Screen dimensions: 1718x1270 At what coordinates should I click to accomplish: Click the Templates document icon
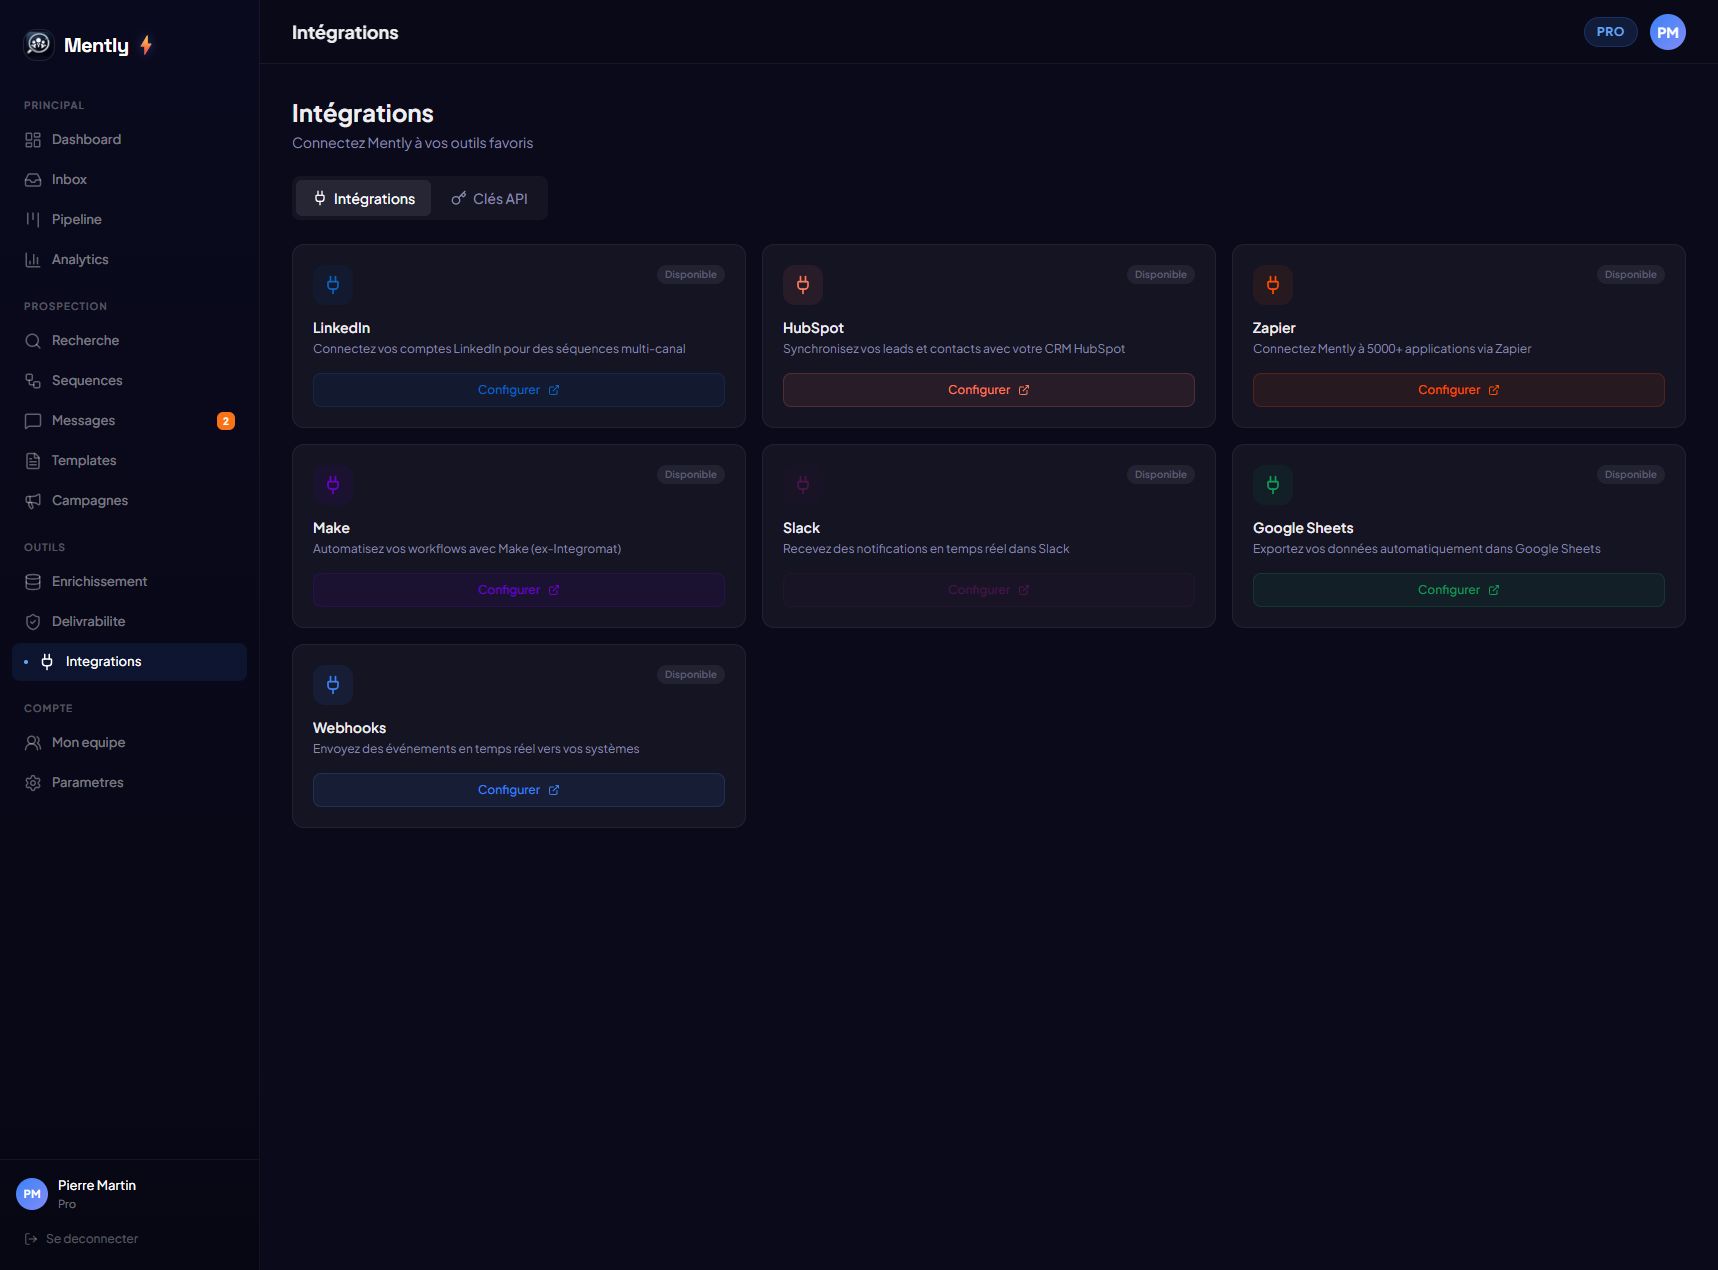coord(33,461)
